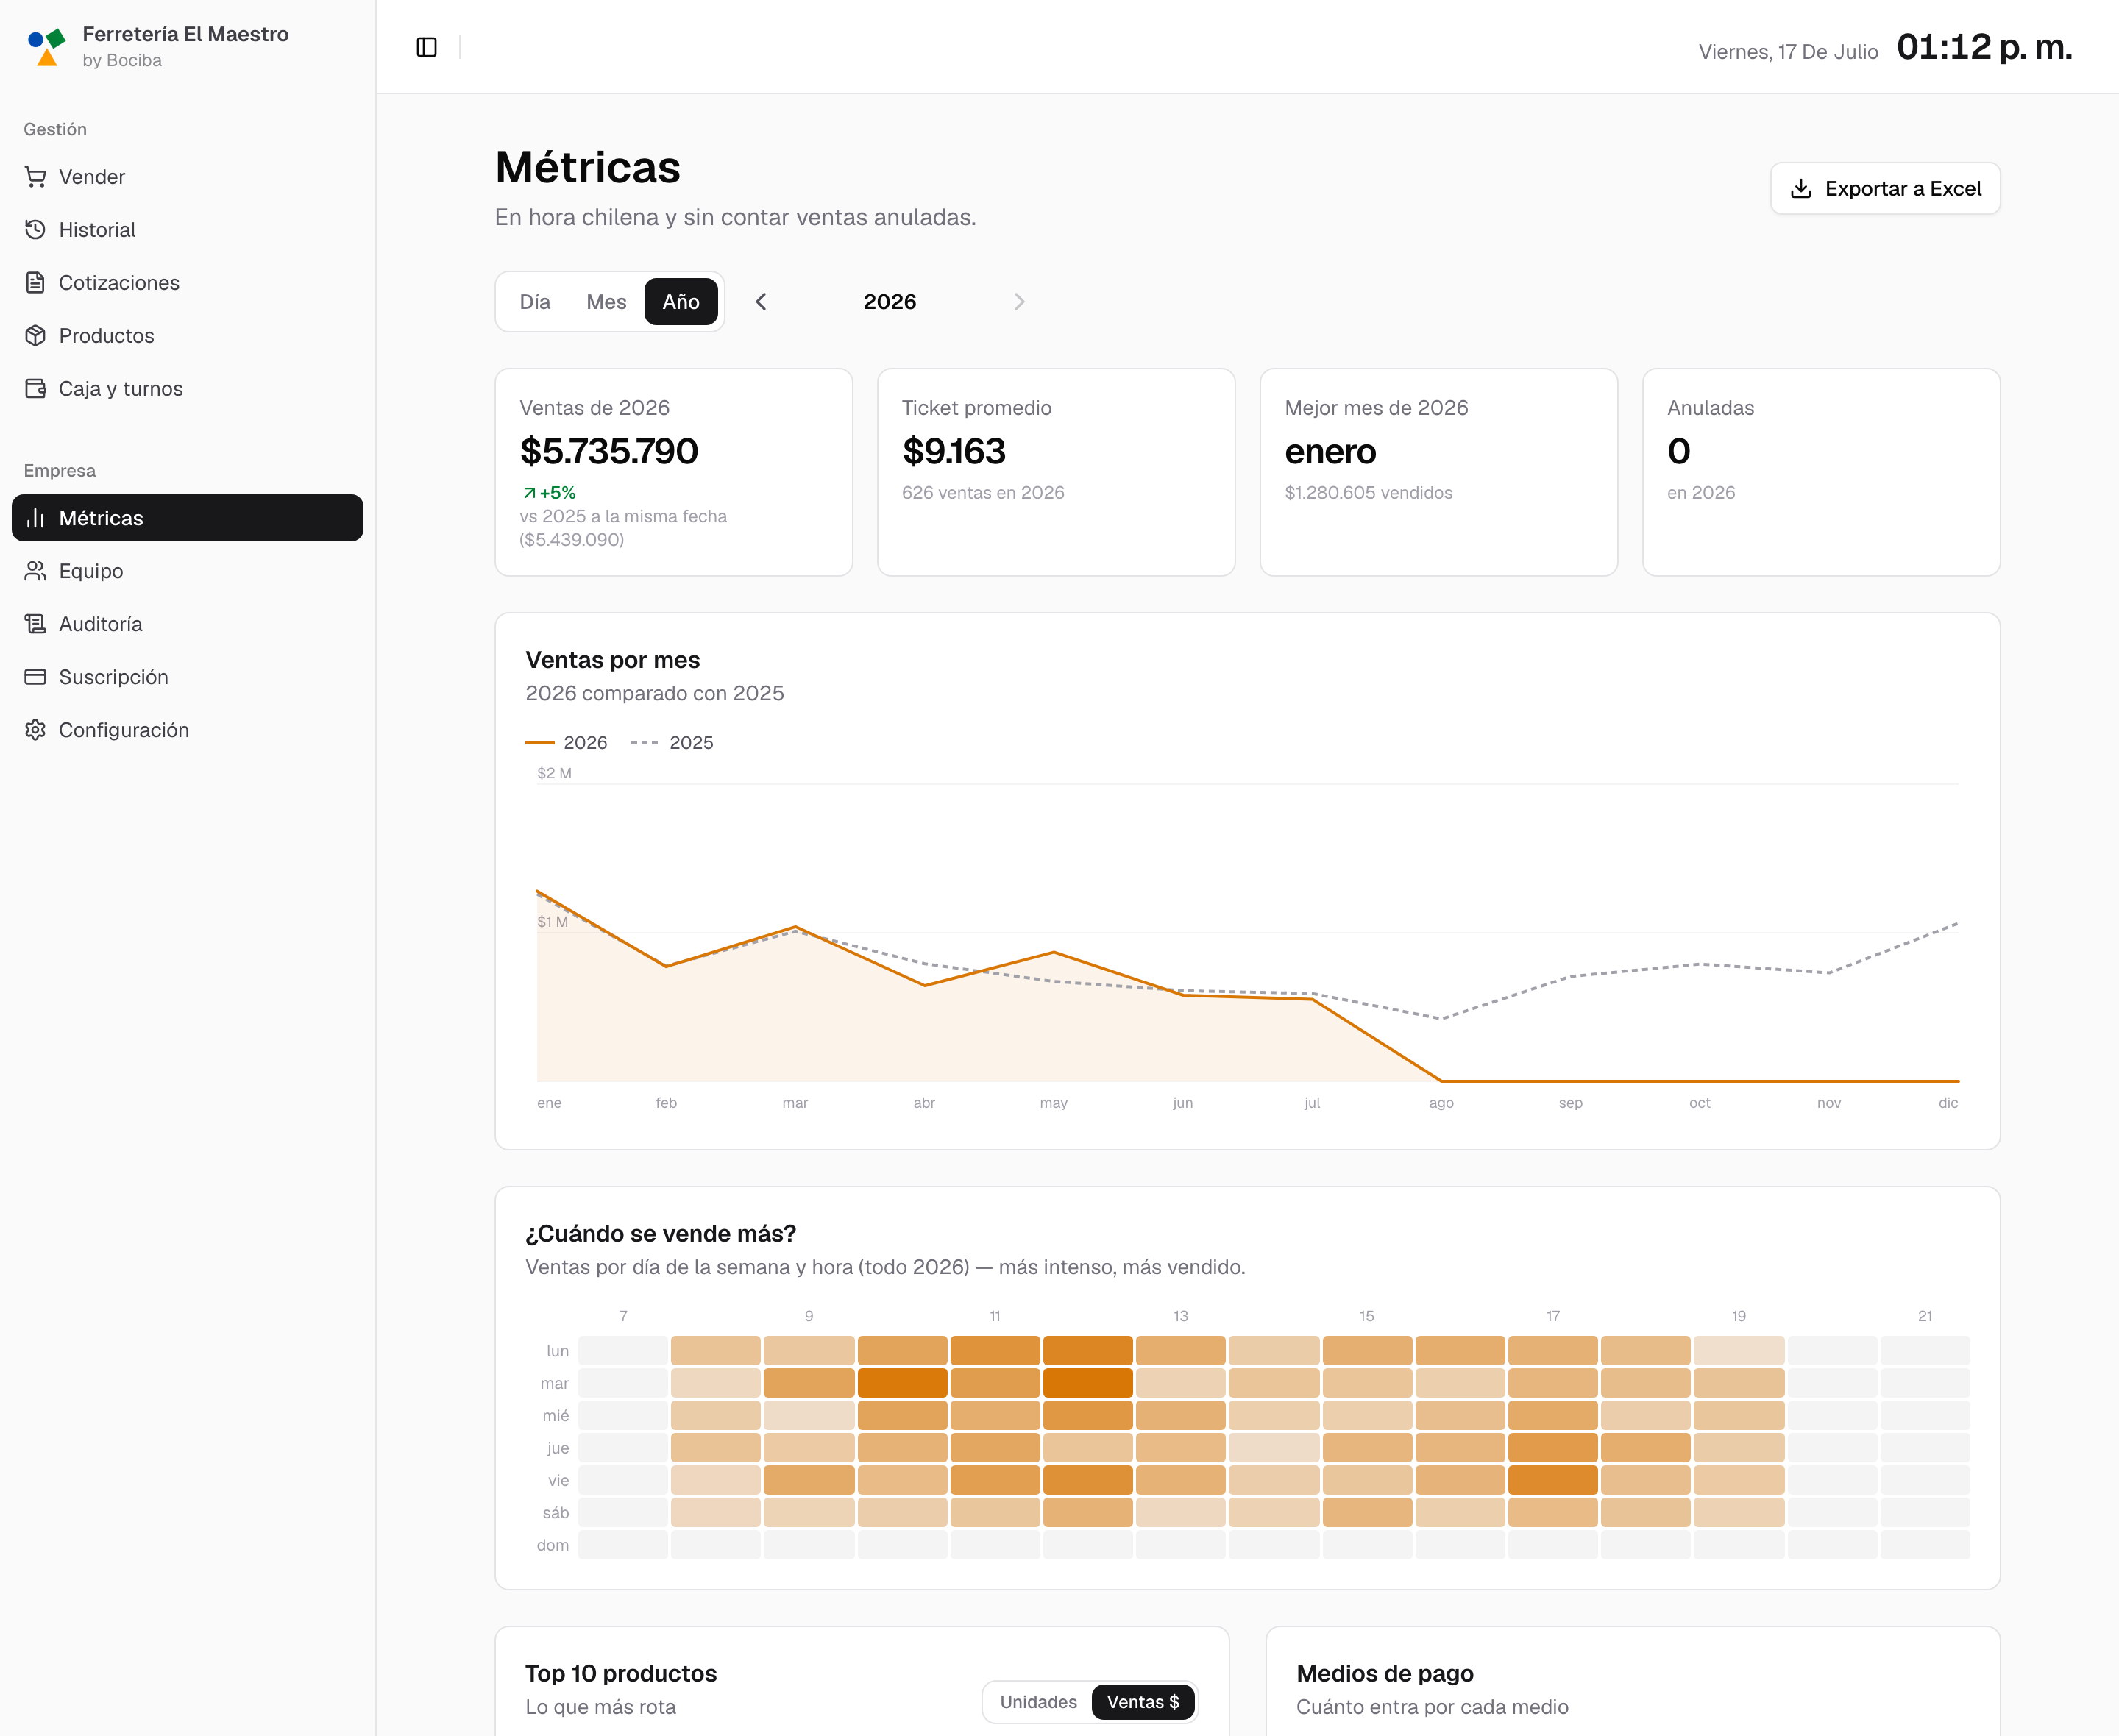Open Equipo in the sidebar

pos(188,571)
